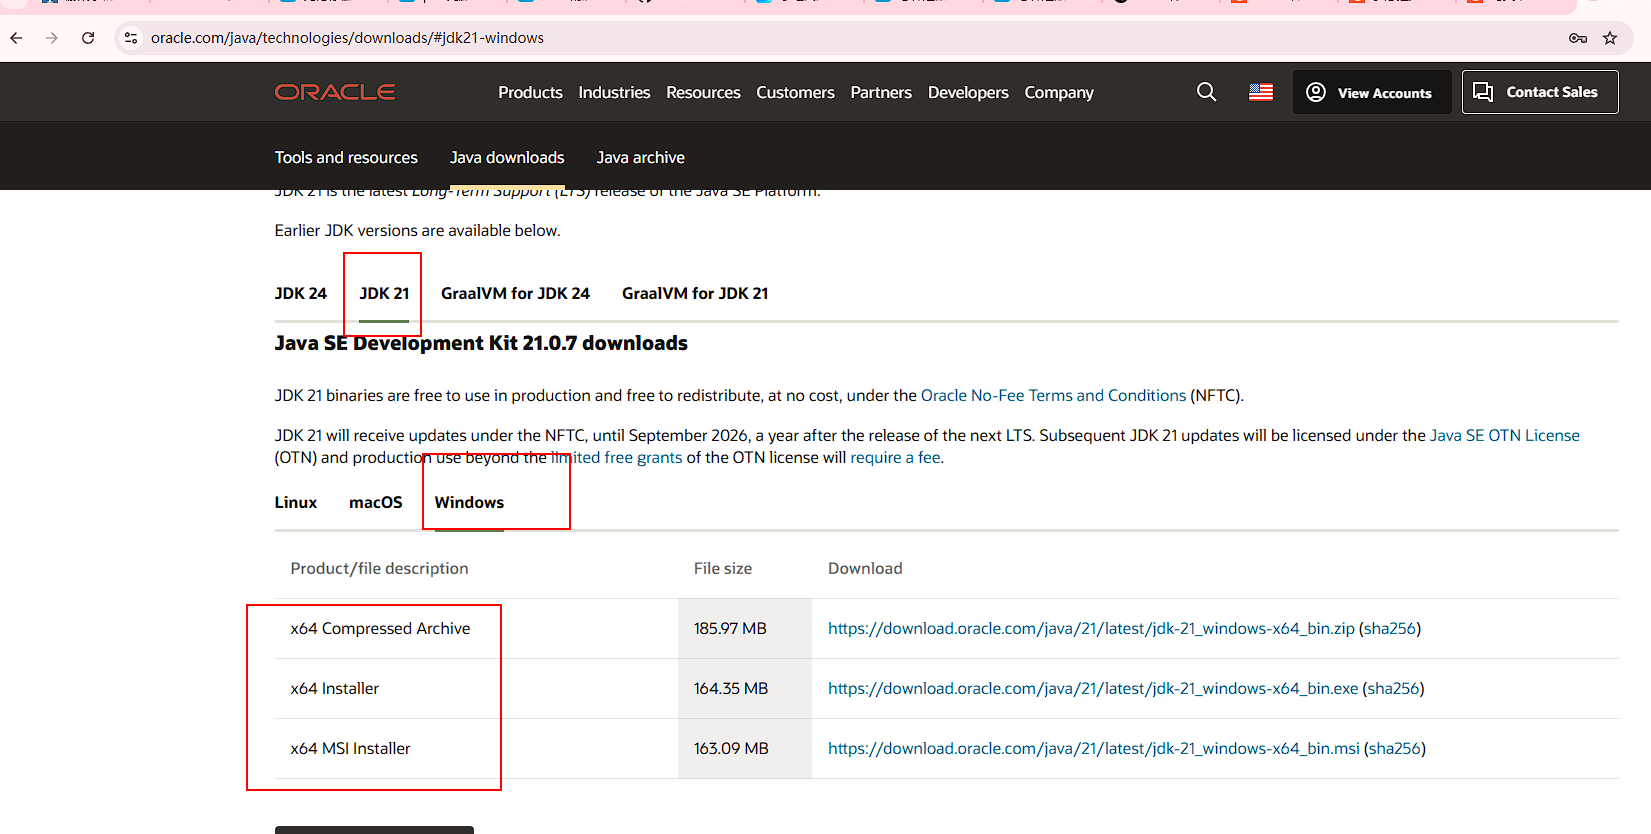Viewport: 1651px width, 834px height.
Task: Open sha256 link for the exe installer
Action: click(1394, 688)
